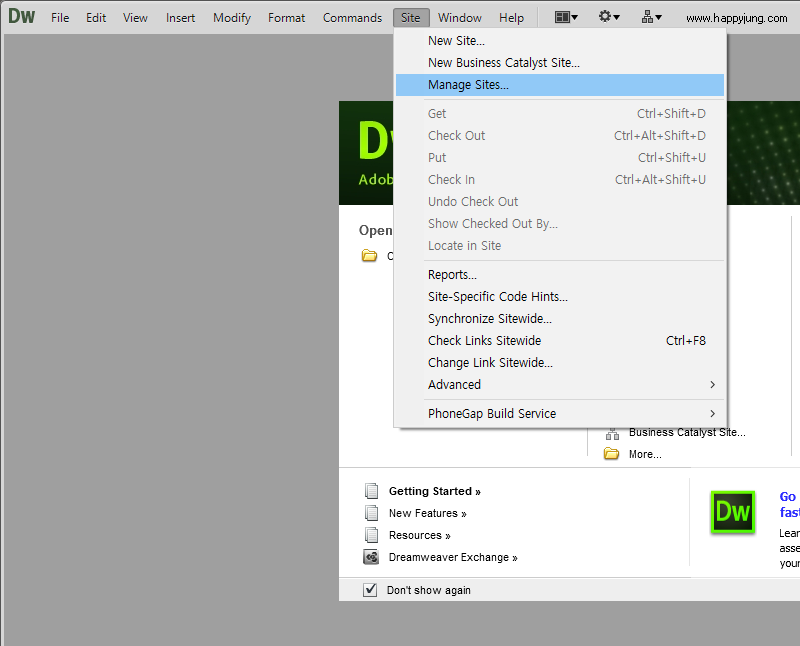The height and width of the screenshot is (646, 800).
Task: Open the File menu
Action: (x=60, y=18)
